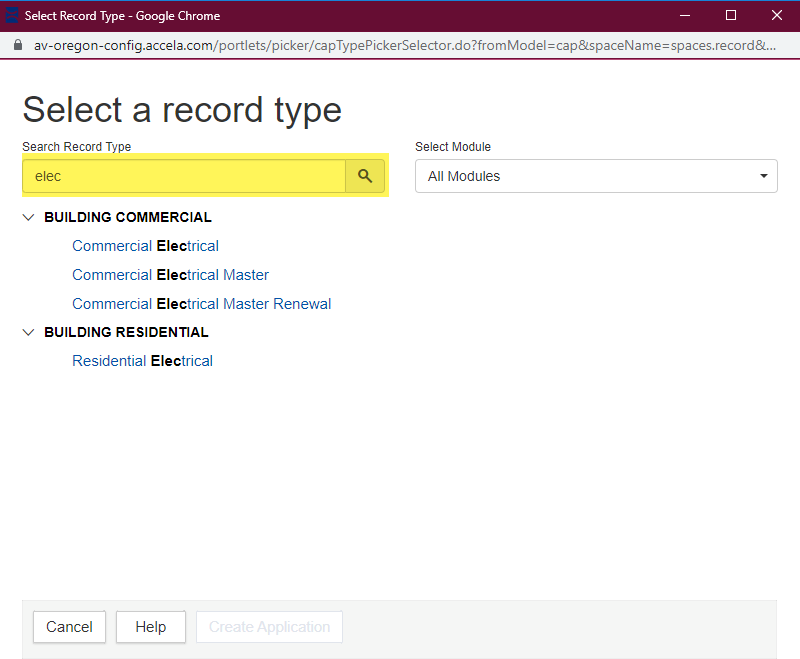Pick Commercial Electrical Master Renewal

pos(201,304)
